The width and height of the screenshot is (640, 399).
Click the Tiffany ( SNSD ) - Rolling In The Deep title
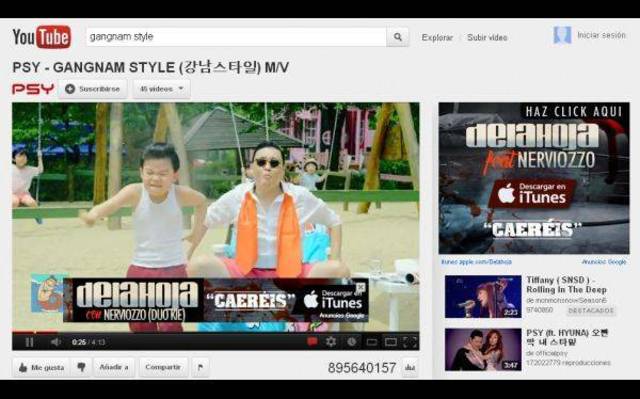tap(566, 285)
